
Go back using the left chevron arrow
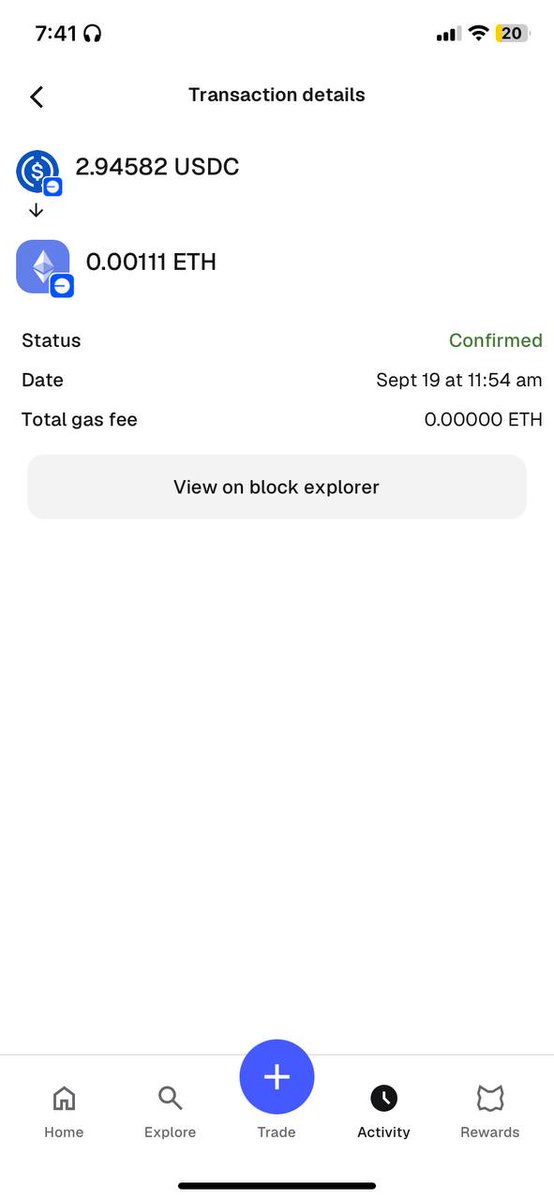37,96
